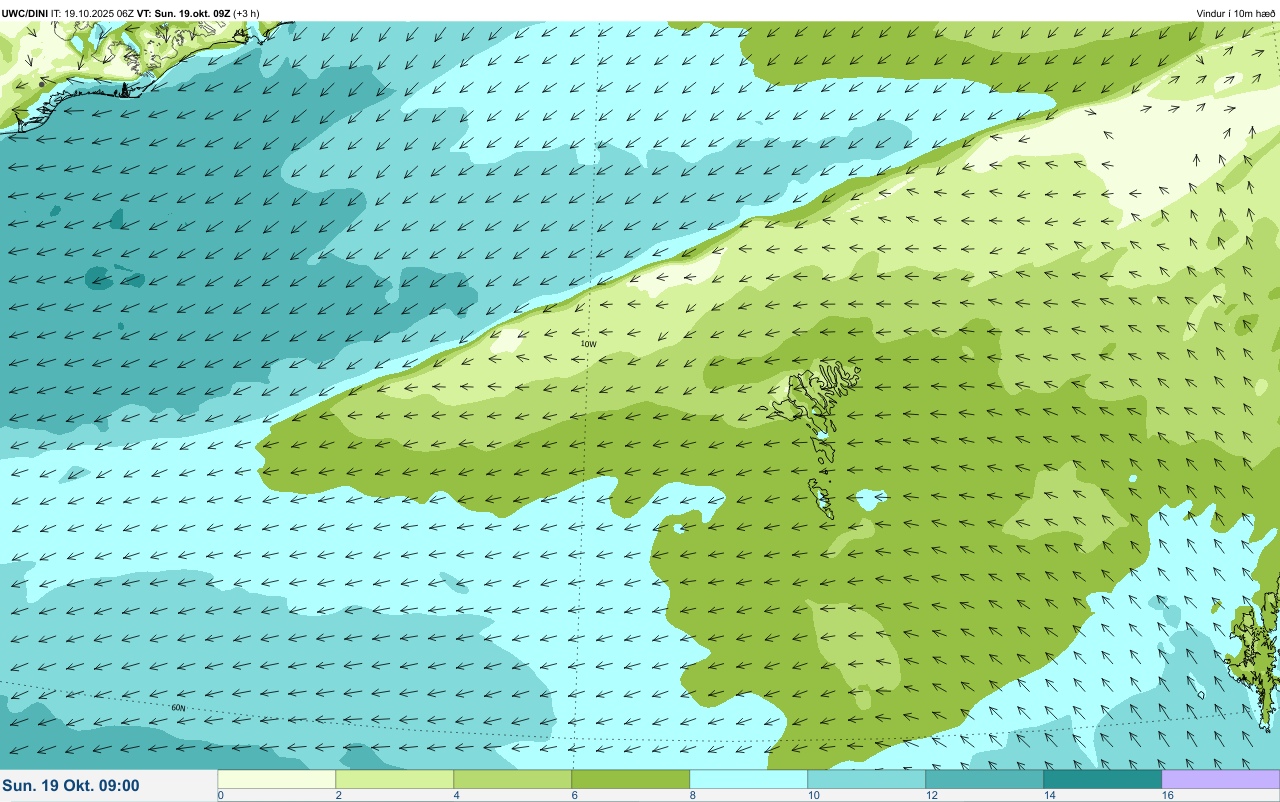
Task: Click the 14–16 dark teal legend swatch
Action: point(1103,779)
